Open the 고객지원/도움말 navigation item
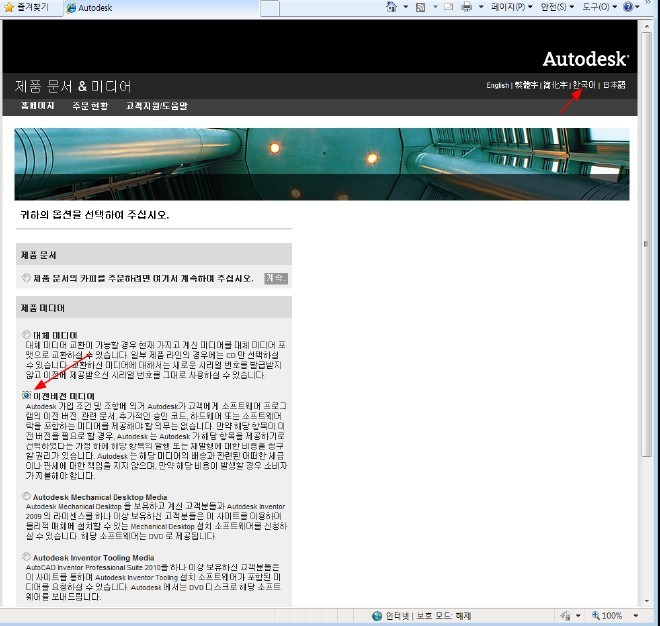 [x=157, y=106]
